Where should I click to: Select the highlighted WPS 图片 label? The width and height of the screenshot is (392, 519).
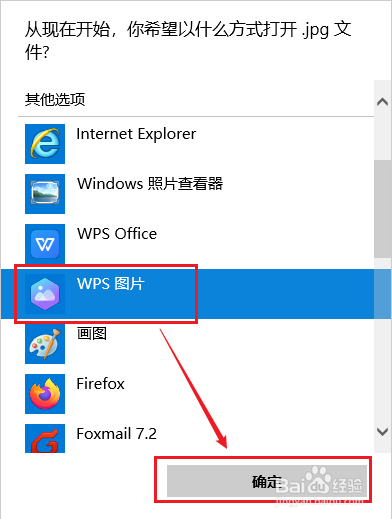click(x=111, y=284)
